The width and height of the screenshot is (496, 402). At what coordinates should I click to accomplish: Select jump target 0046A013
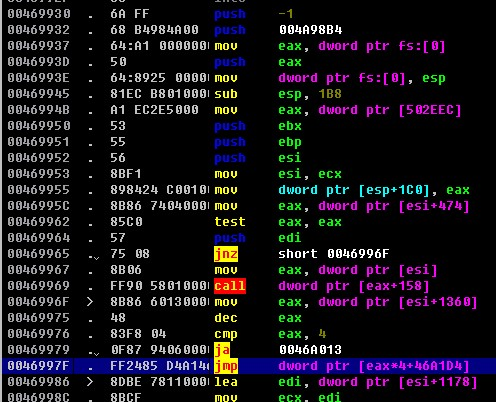[x=311, y=350]
